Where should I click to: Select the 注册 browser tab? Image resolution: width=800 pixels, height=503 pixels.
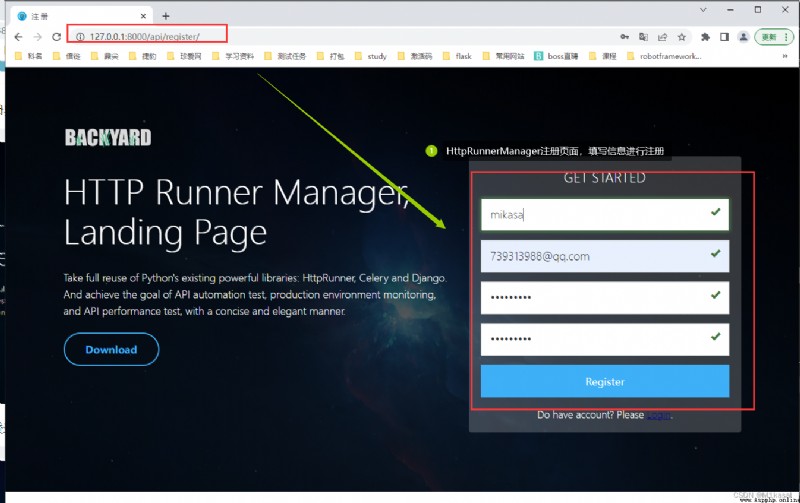pyautogui.click(x=82, y=16)
